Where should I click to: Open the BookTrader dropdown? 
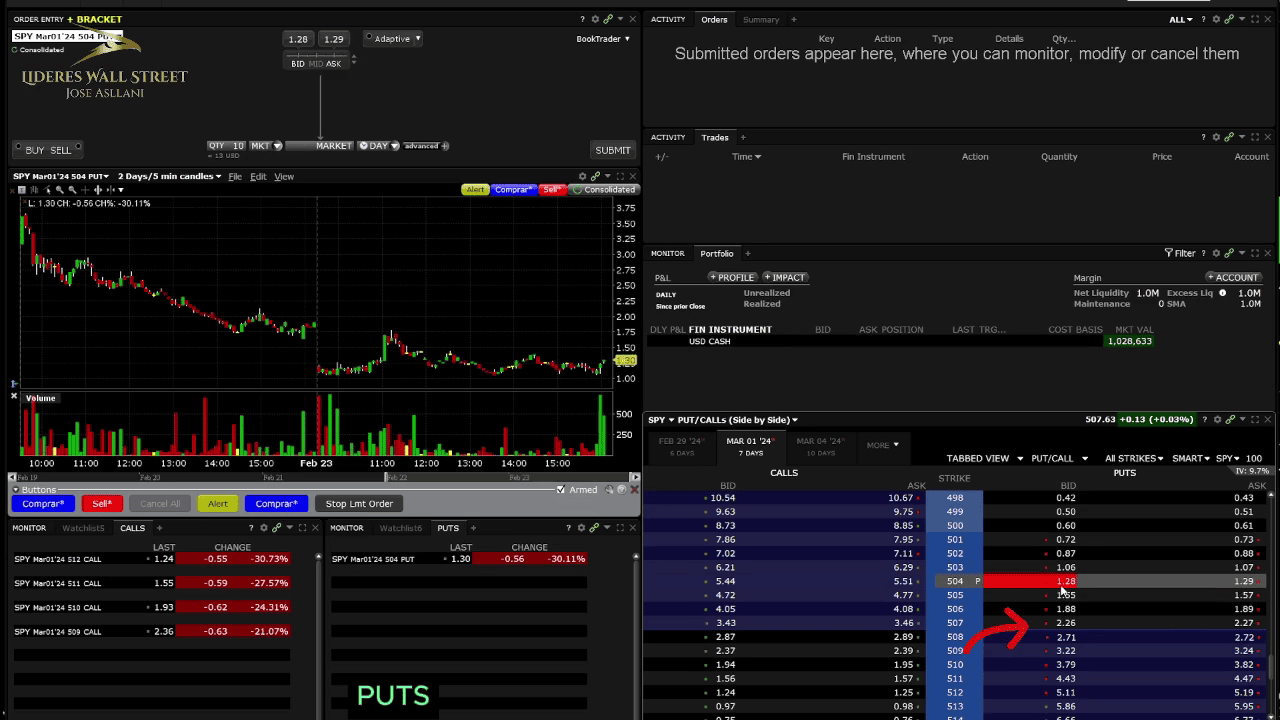[603, 39]
